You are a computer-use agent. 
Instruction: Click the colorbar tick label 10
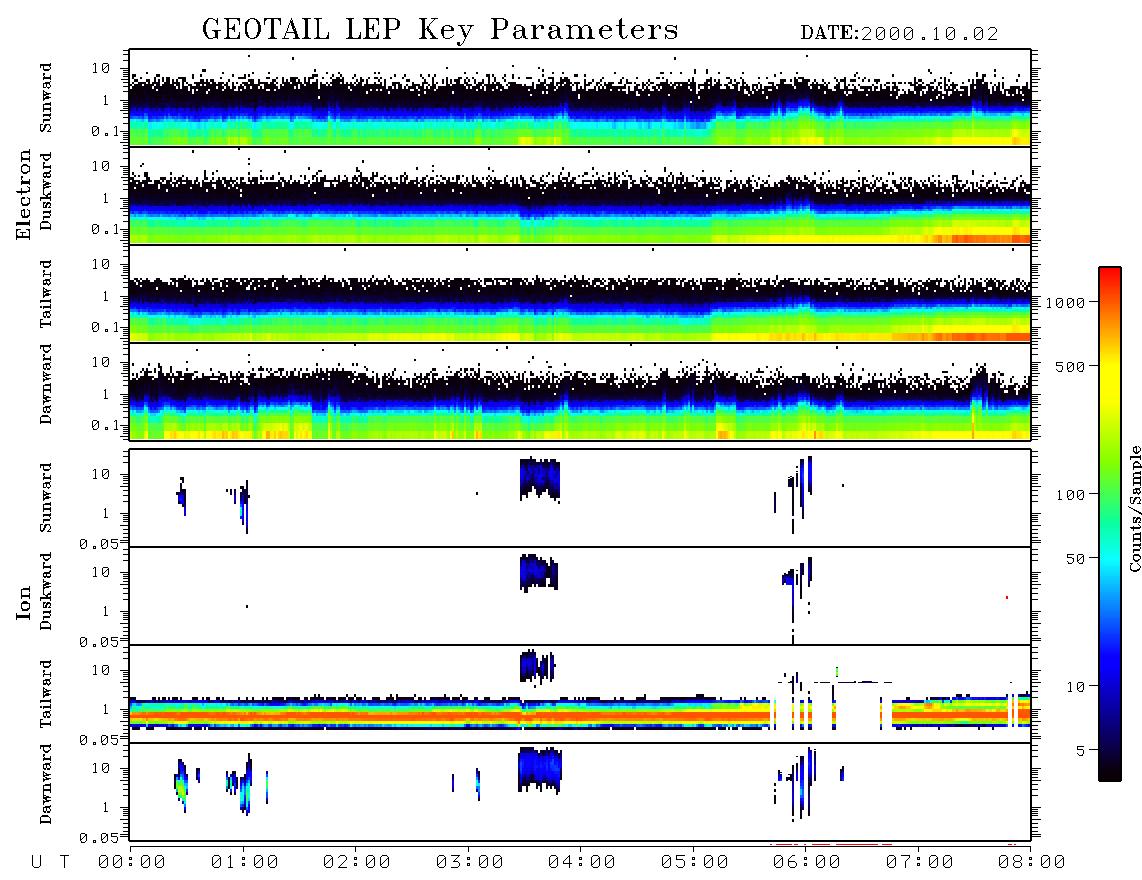[1076, 687]
